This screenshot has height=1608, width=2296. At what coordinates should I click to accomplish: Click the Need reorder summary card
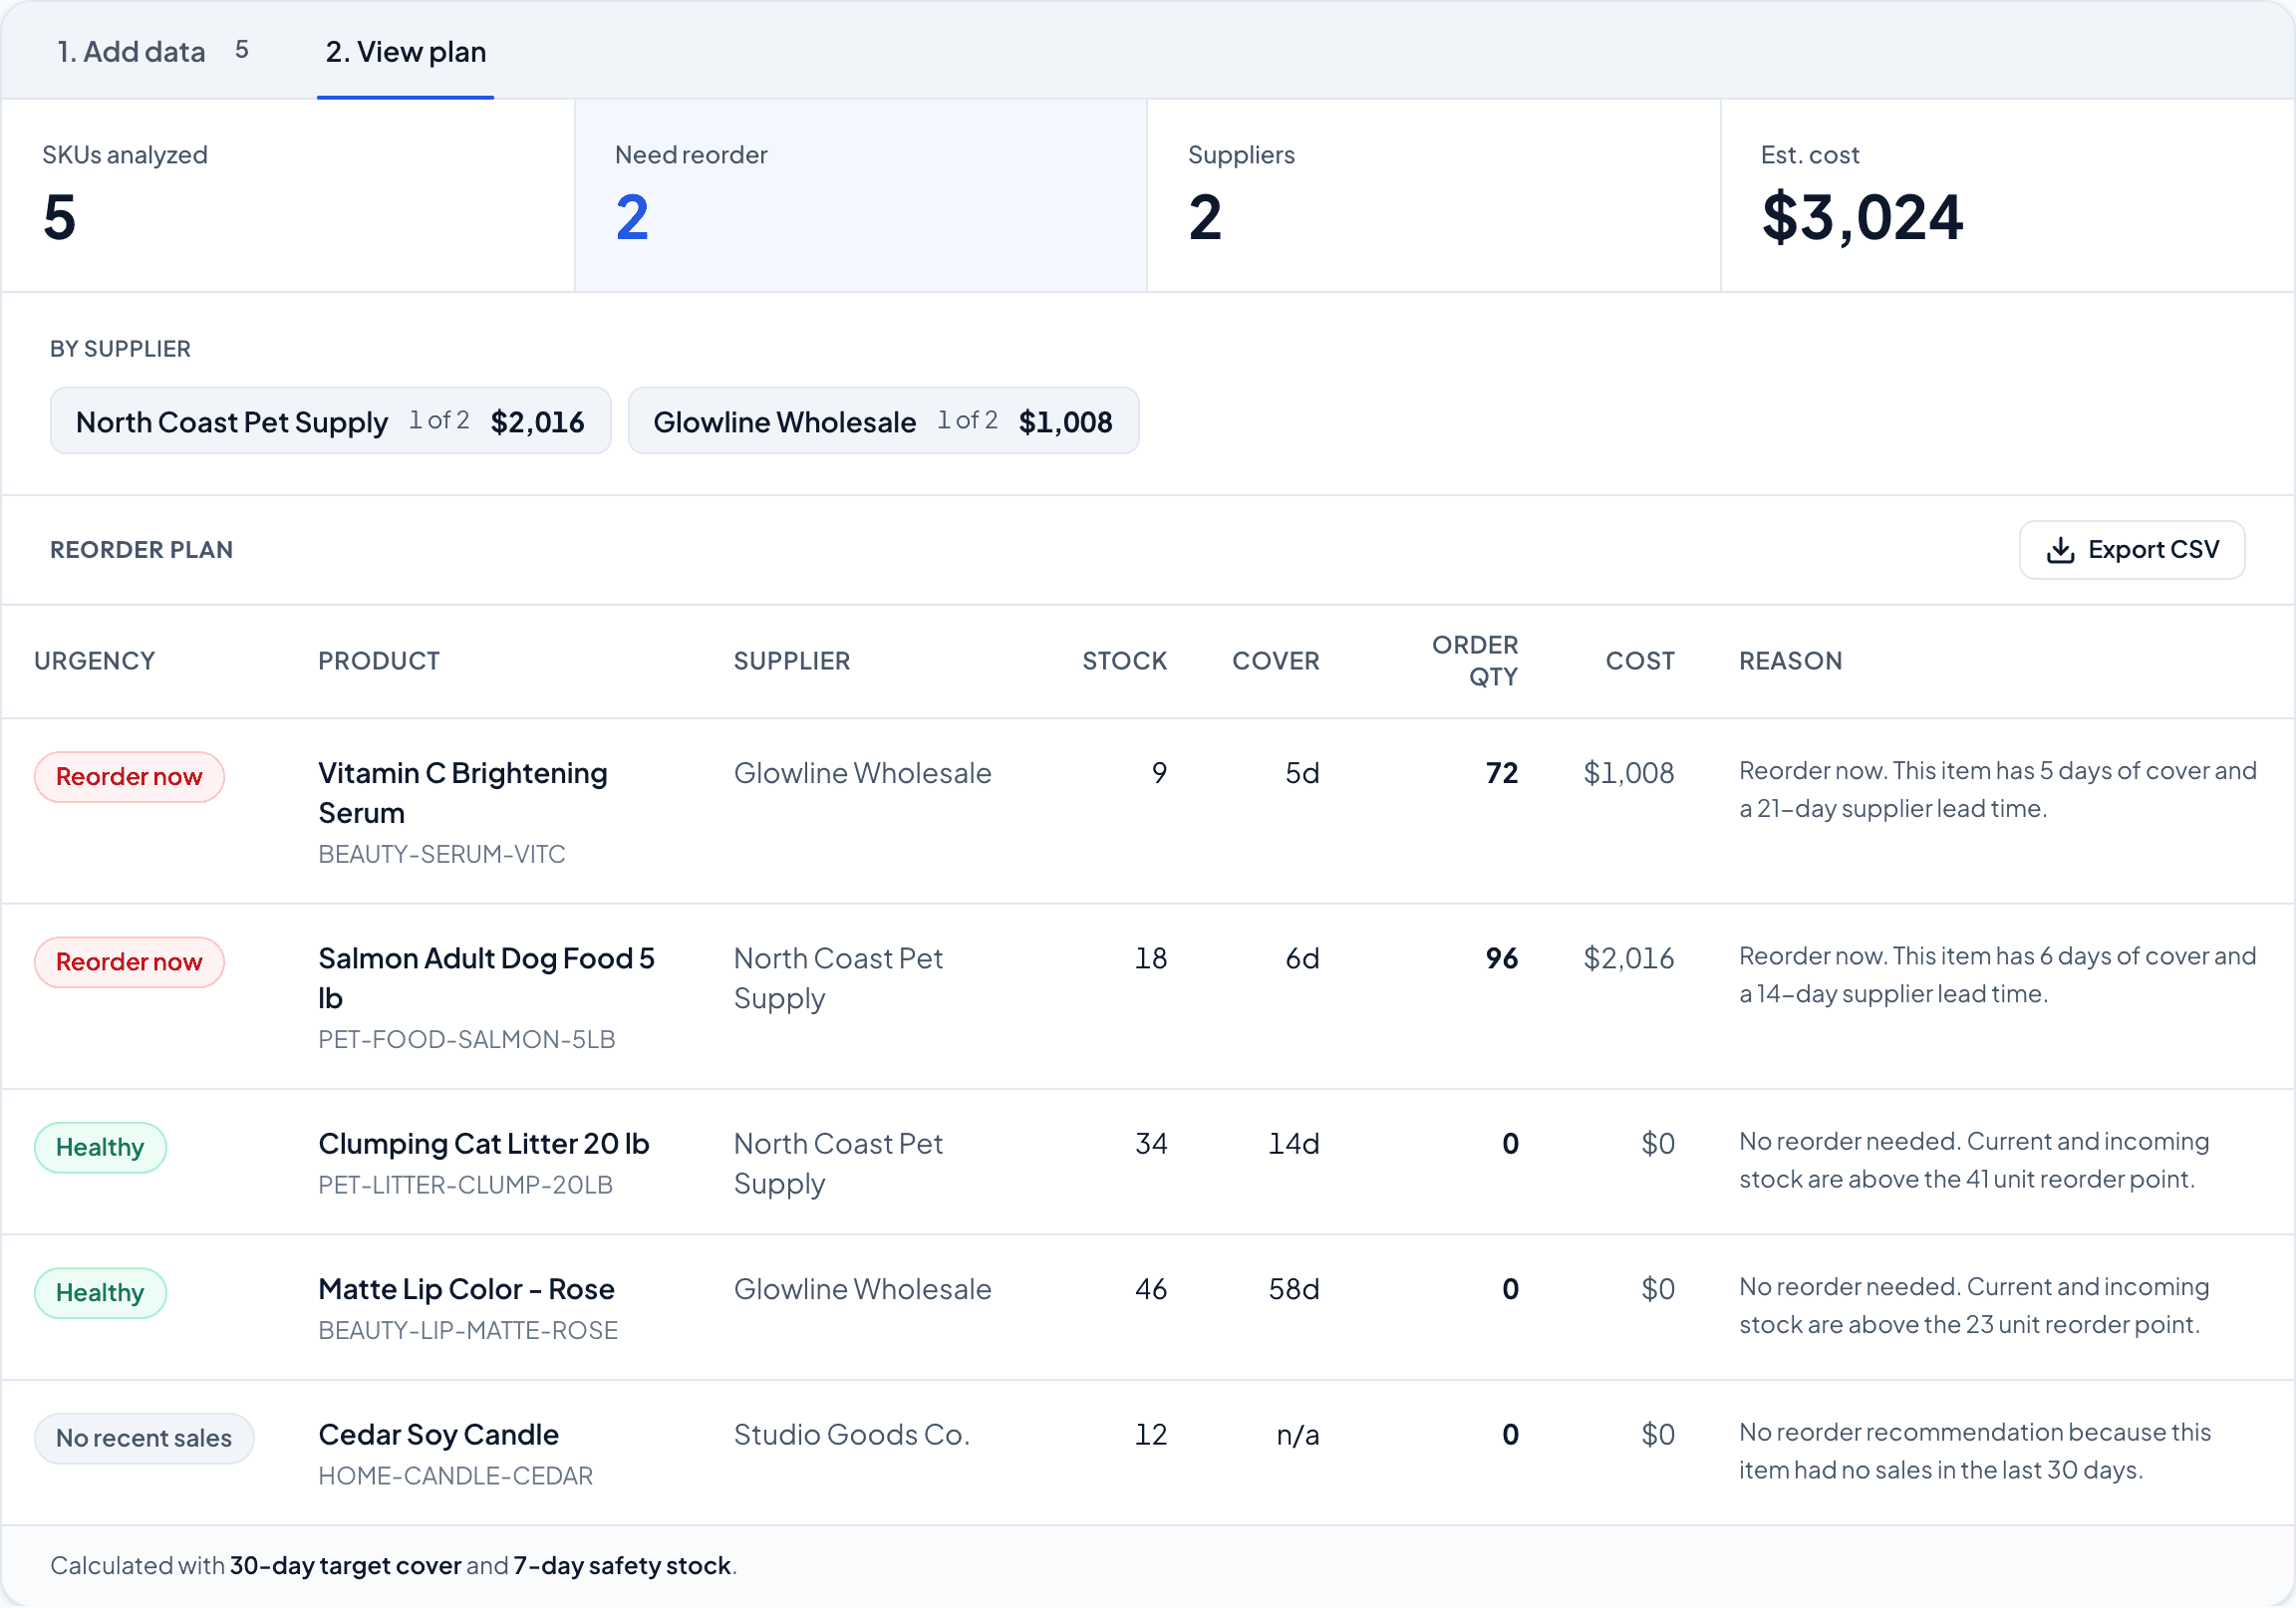coord(860,196)
